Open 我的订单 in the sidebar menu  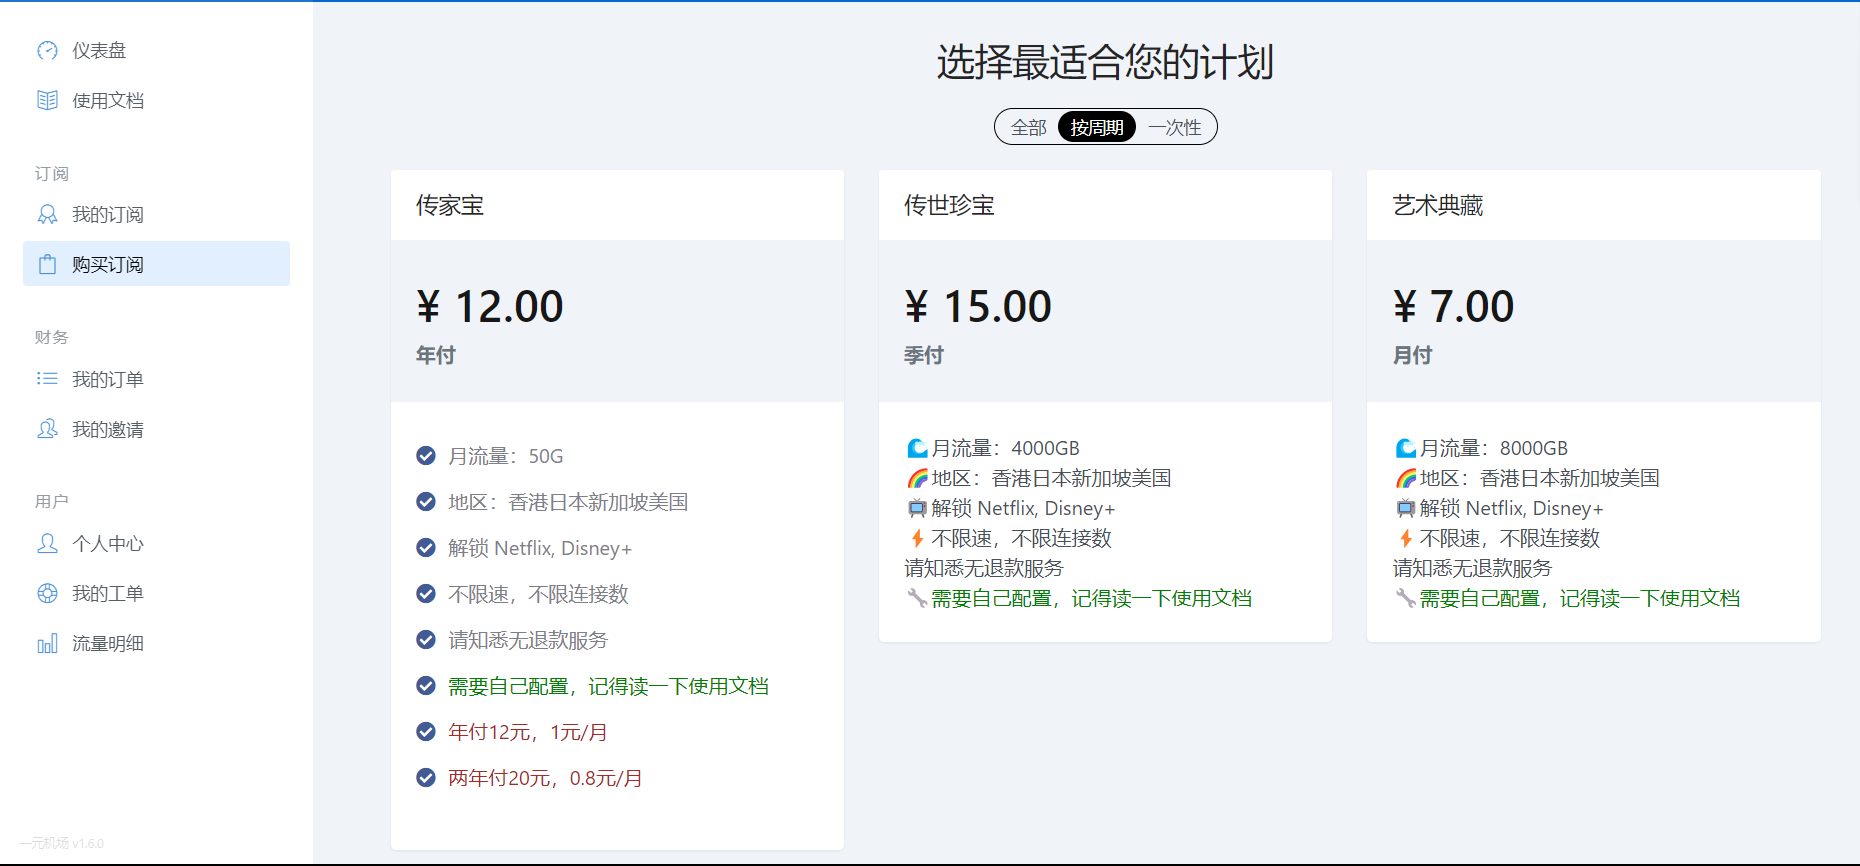108,379
